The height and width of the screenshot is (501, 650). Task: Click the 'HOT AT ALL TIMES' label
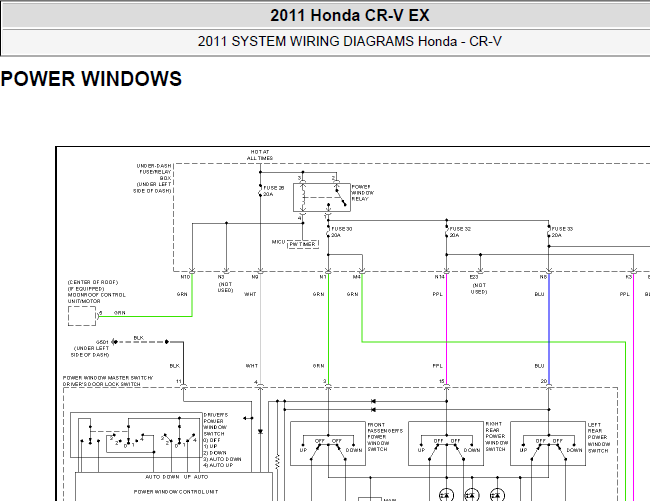point(260,155)
